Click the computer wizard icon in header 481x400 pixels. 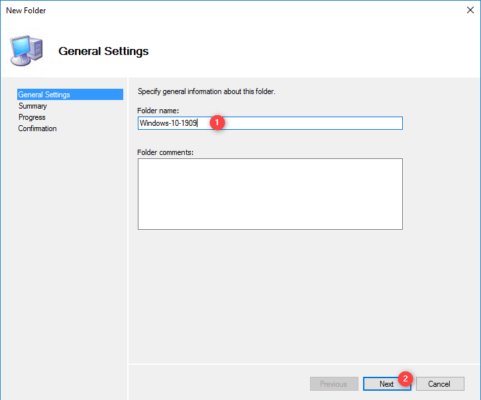27,51
